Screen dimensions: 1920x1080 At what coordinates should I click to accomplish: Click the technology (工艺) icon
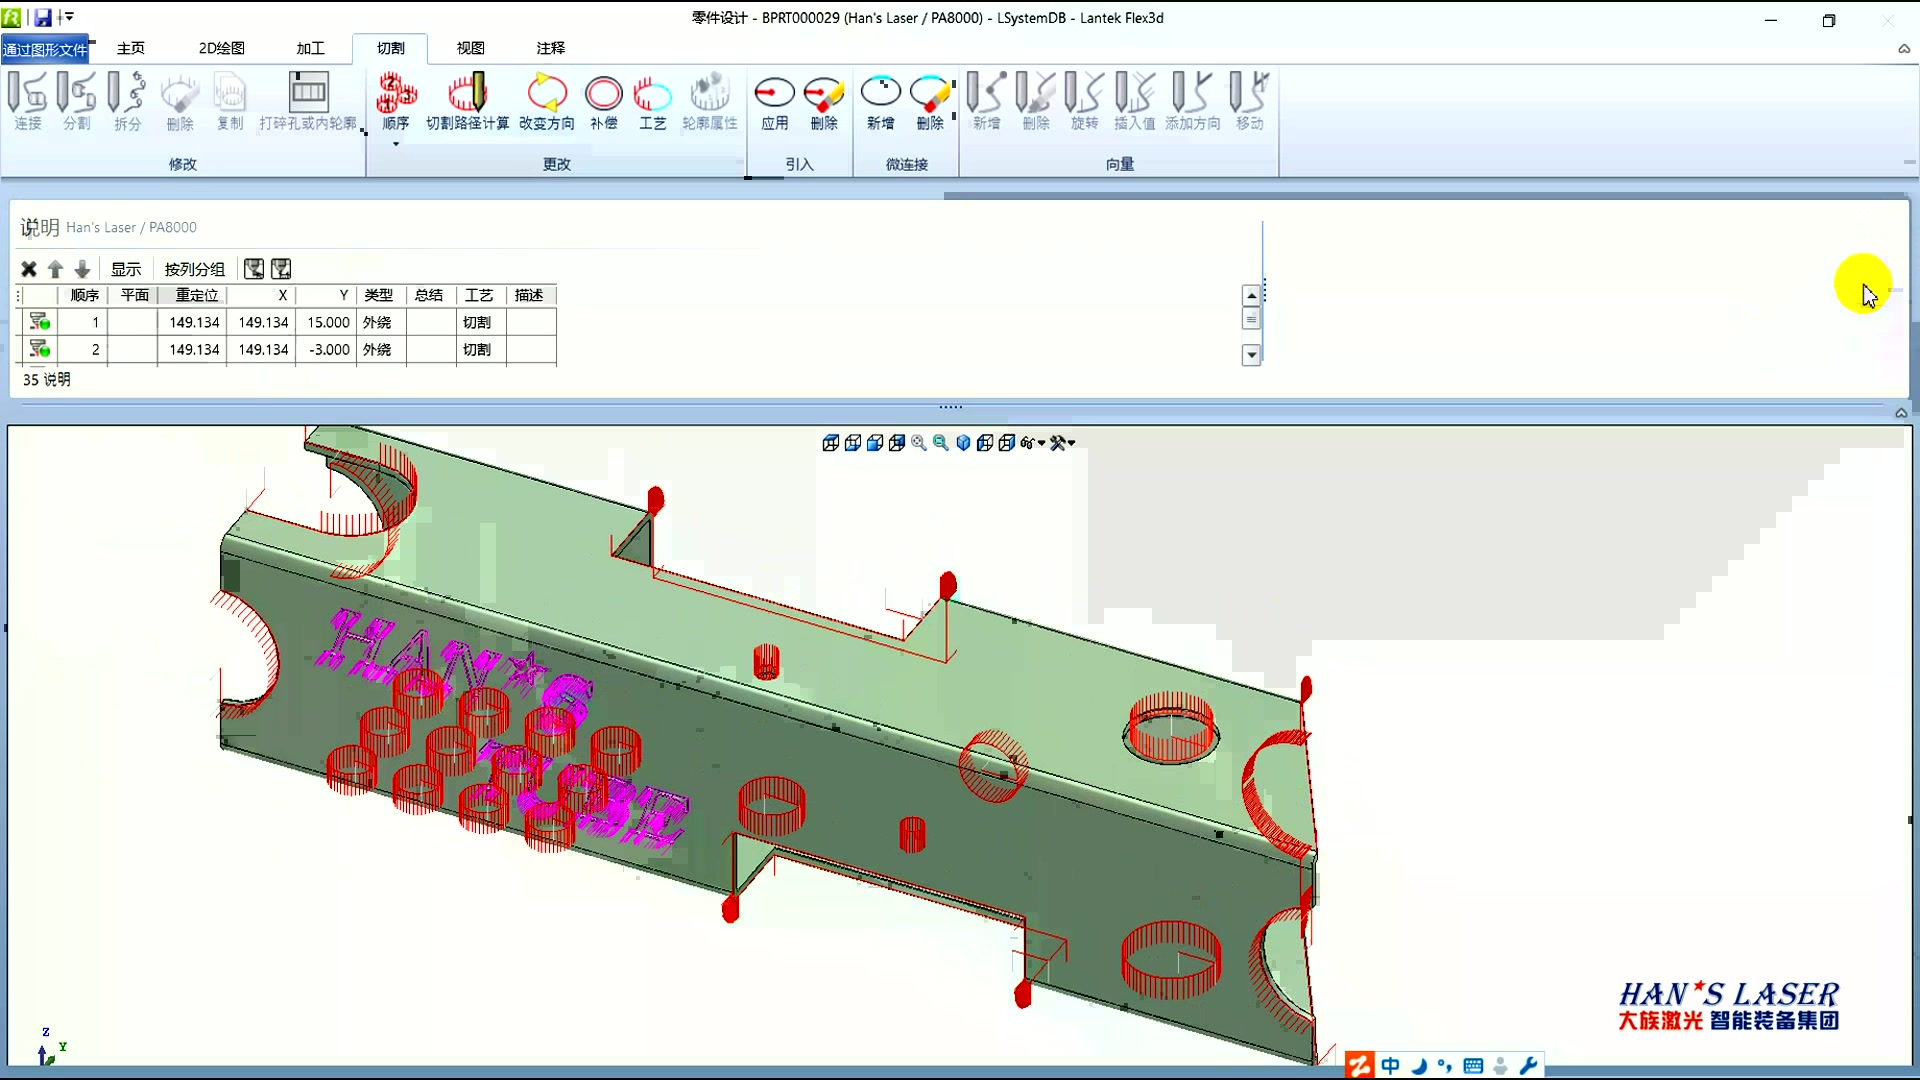point(652,94)
